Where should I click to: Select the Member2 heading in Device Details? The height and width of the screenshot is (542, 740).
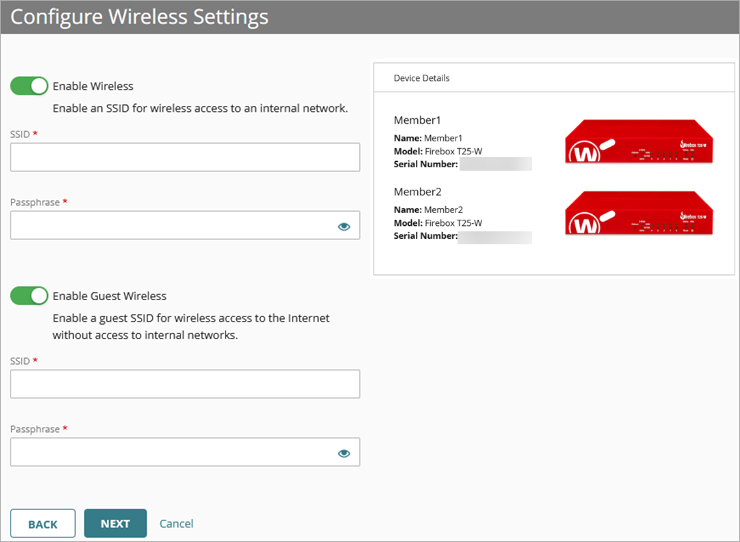417,191
